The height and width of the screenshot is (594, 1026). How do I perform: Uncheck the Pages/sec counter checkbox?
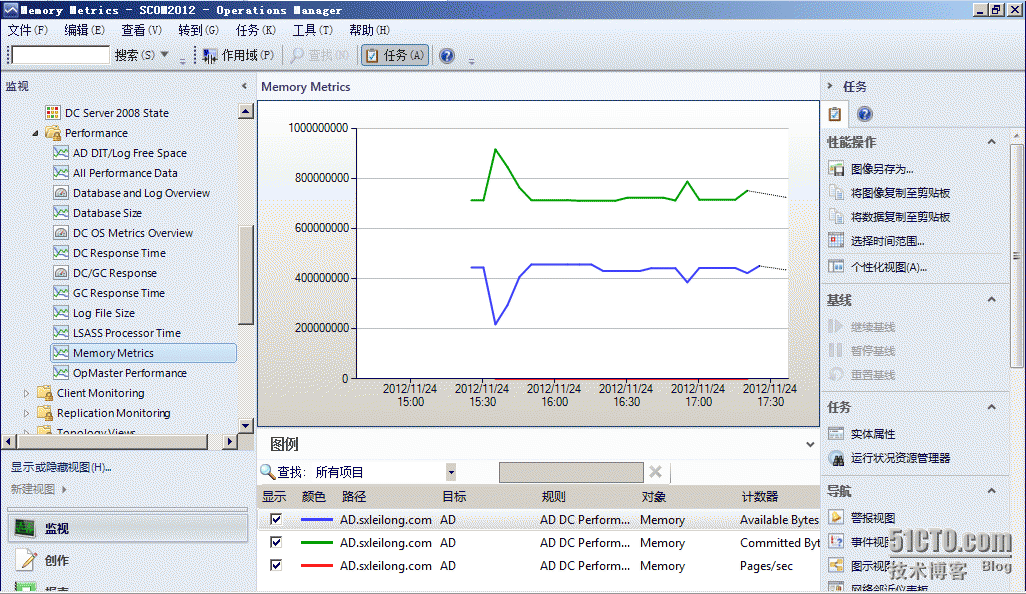[276, 565]
